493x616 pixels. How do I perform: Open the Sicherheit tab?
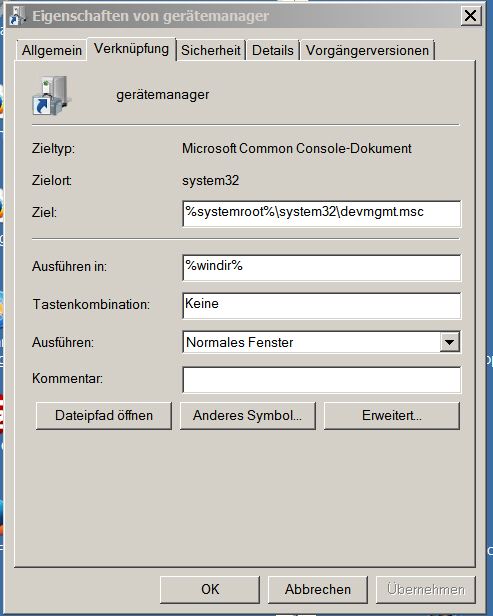211,50
